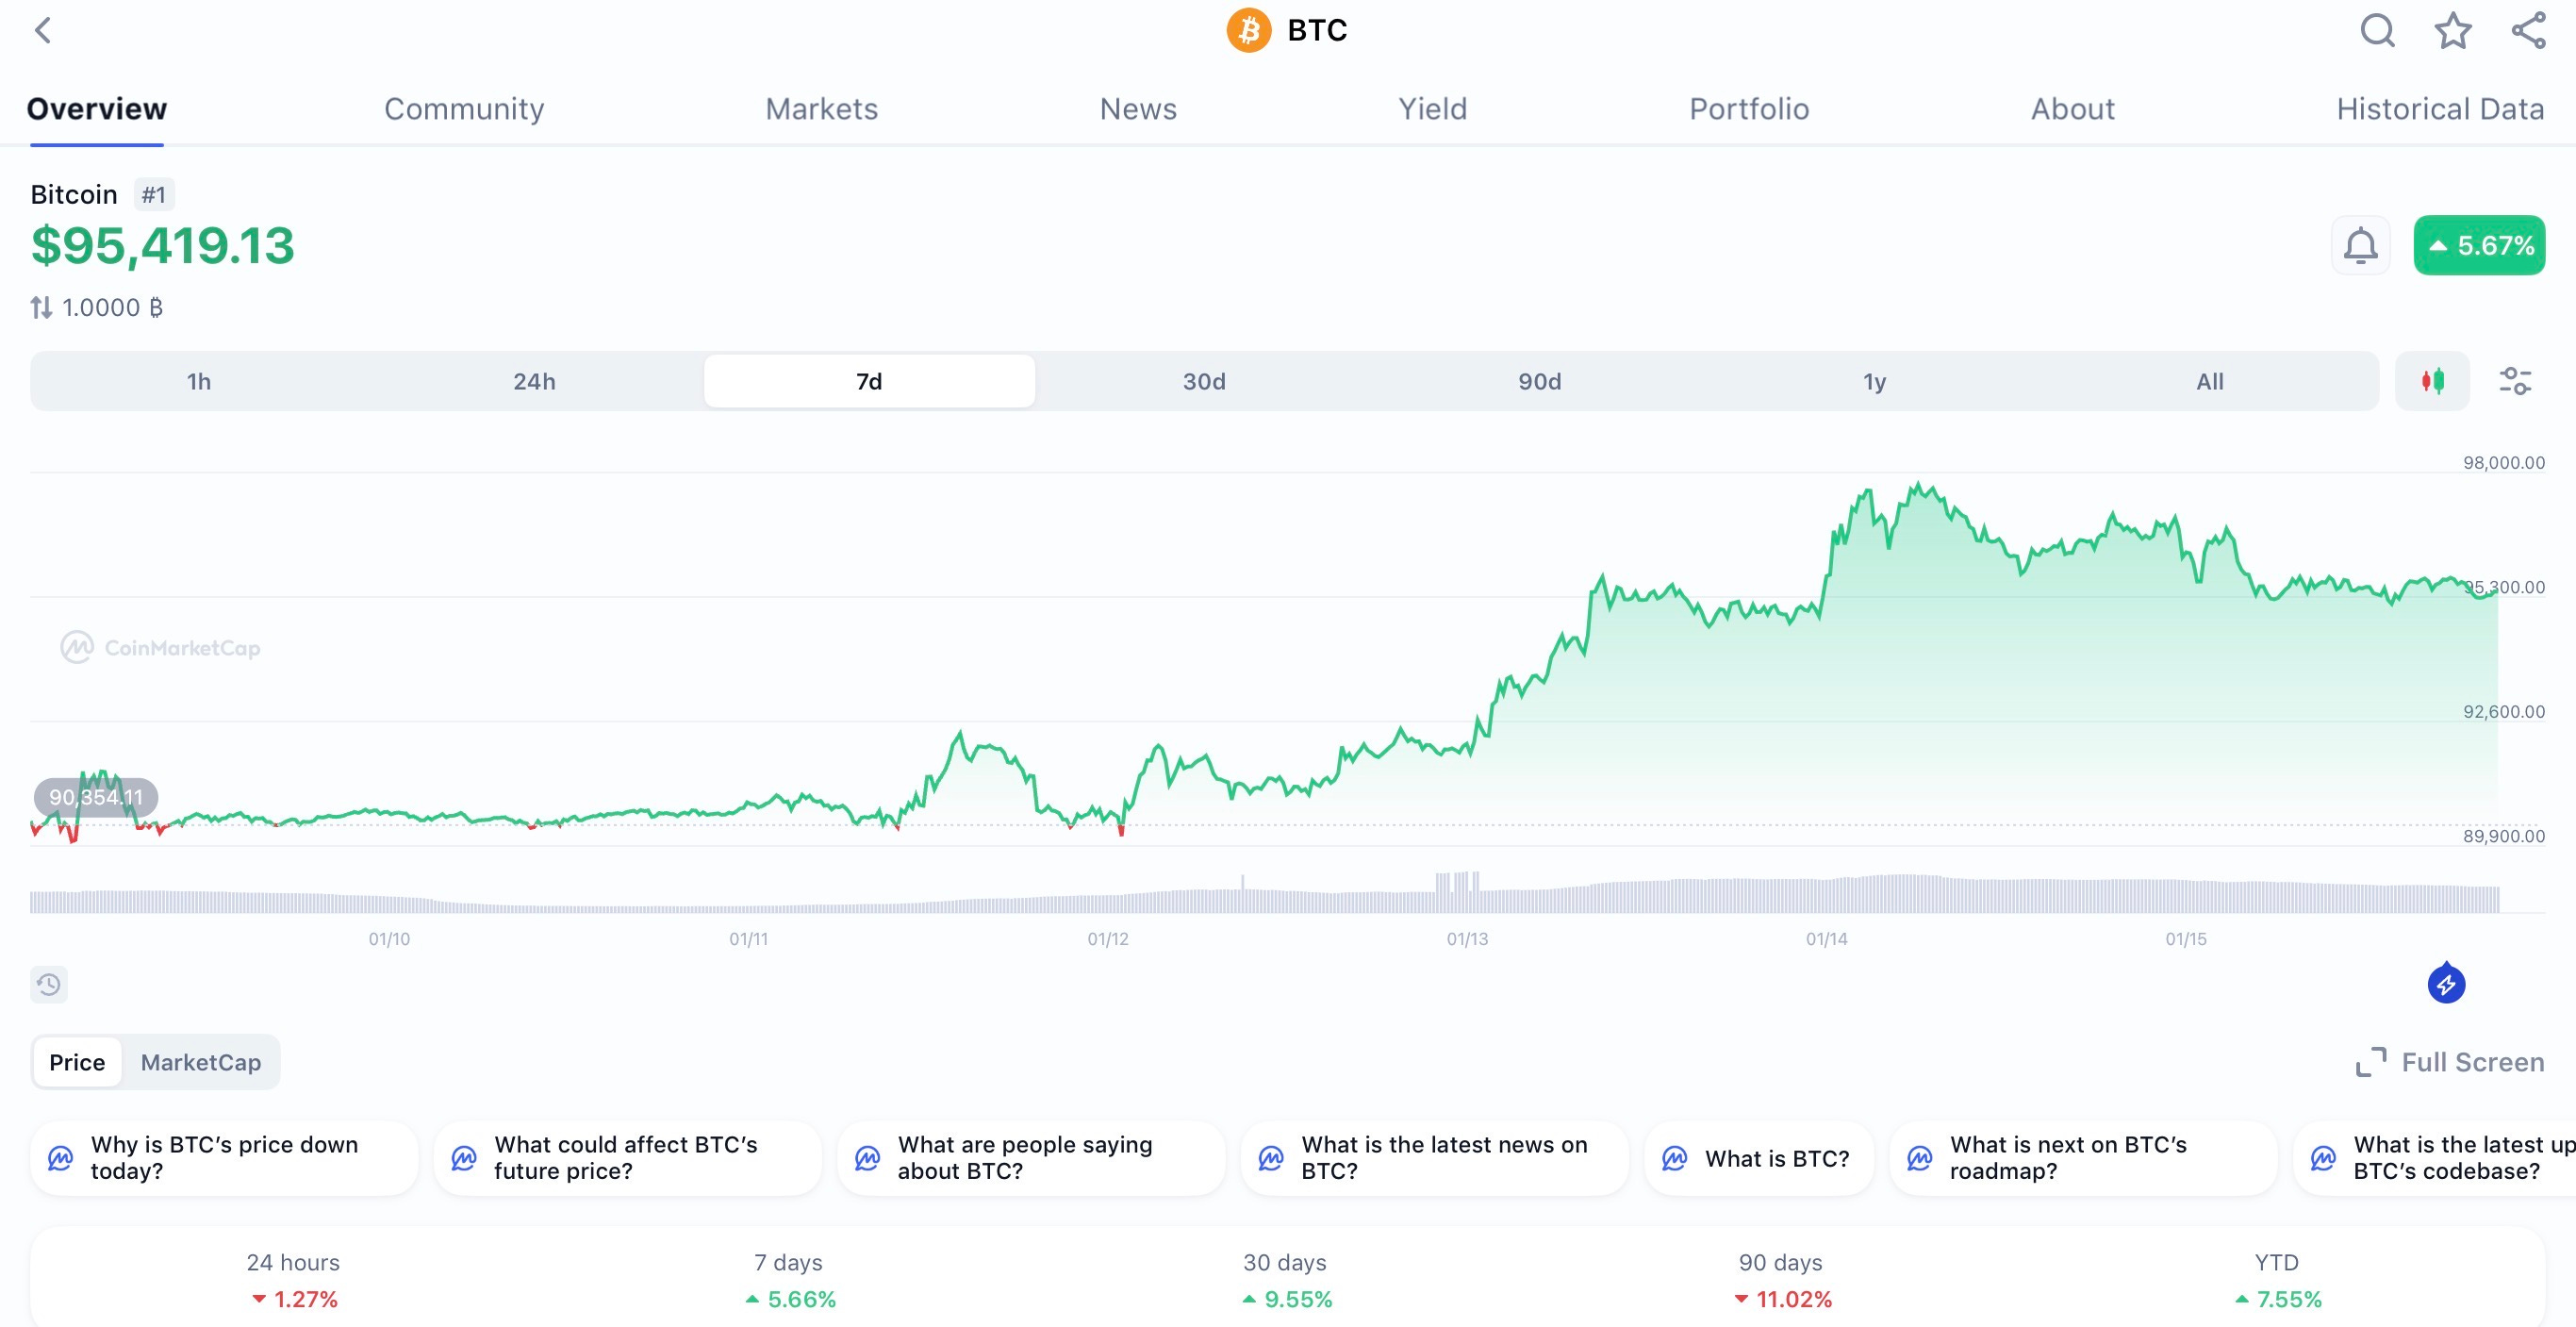This screenshot has width=2576, height=1327.
Task: Switch chart to MarketCap
Action: 201,1062
